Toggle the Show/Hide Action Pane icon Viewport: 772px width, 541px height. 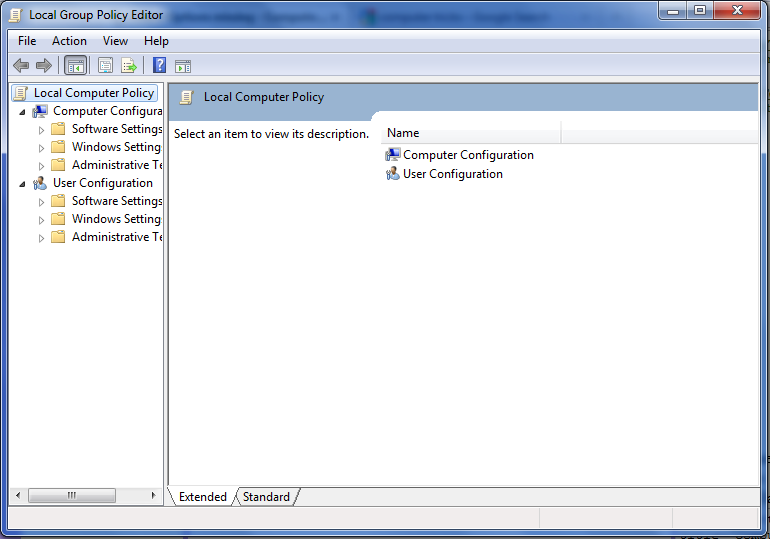[x=183, y=66]
